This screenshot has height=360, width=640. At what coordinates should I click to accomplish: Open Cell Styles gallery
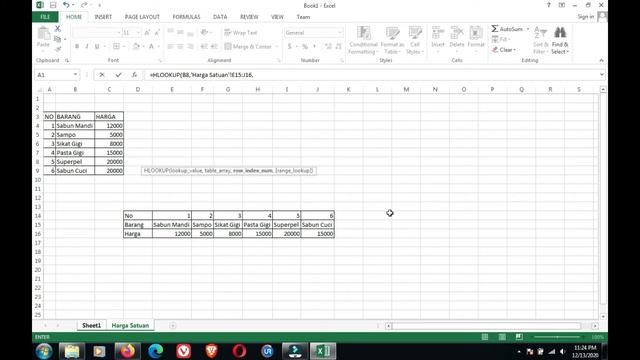(415, 40)
